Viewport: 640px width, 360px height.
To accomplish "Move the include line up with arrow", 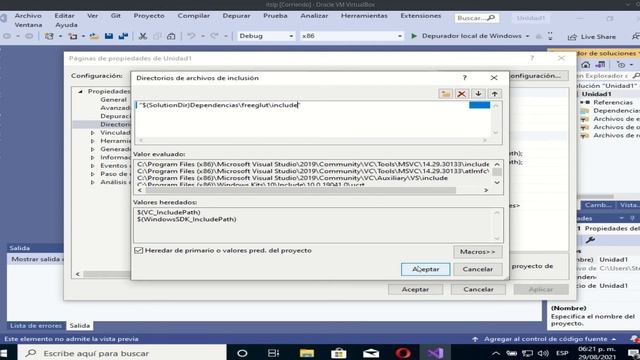I will point(494,94).
